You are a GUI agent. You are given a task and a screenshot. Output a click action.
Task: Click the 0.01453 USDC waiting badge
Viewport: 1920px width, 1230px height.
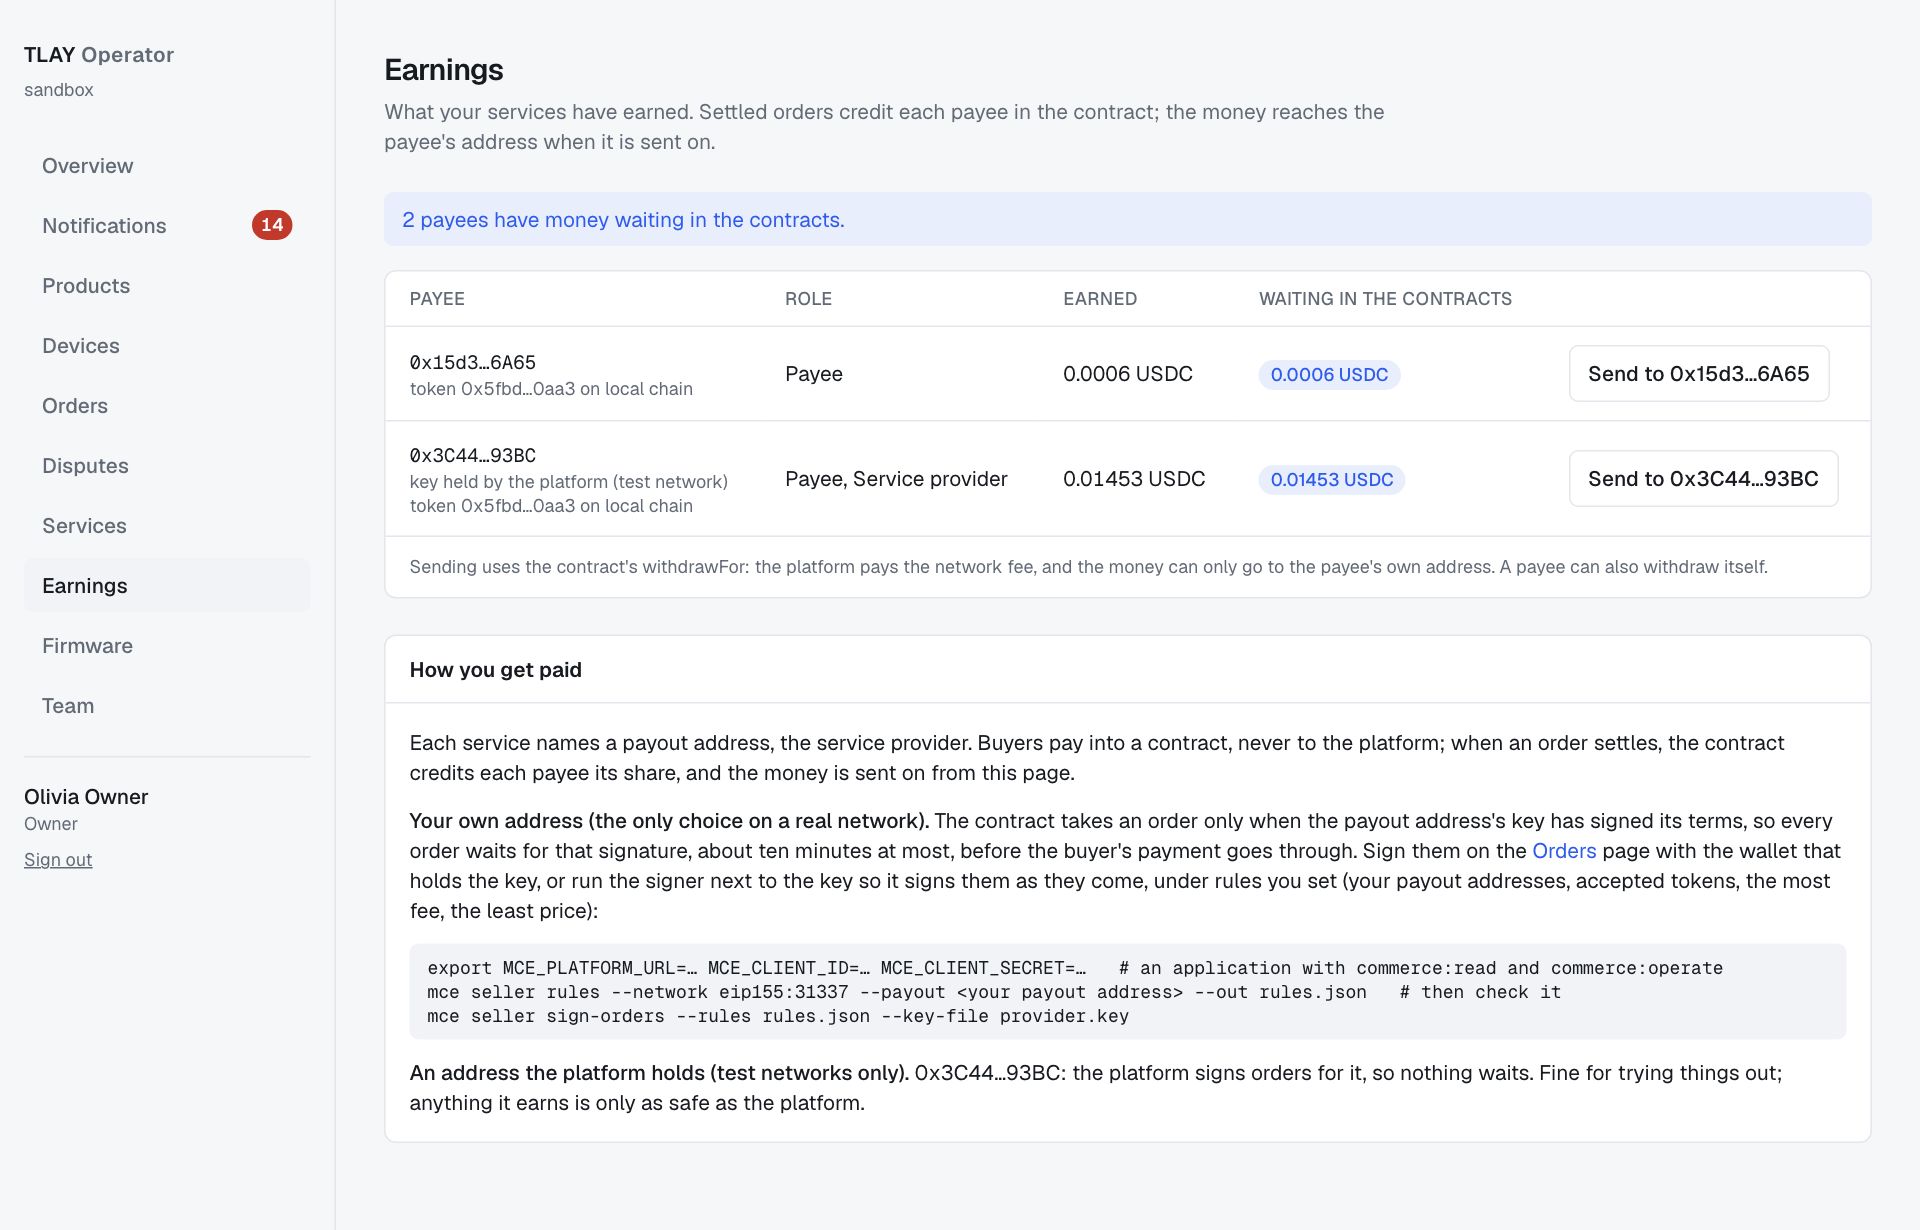pyautogui.click(x=1332, y=480)
